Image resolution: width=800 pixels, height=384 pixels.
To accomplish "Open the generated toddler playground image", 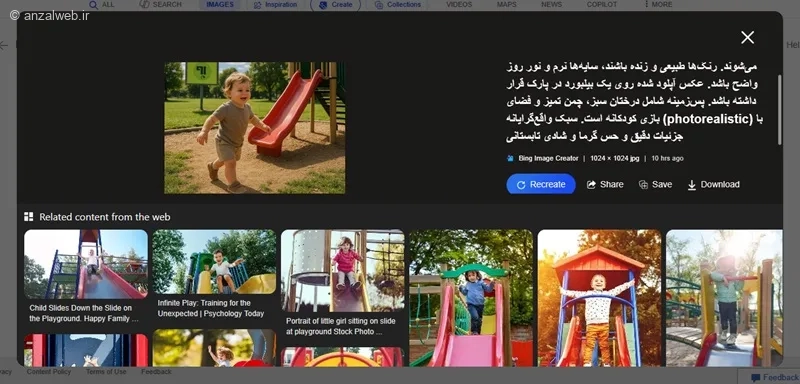I will pyautogui.click(x=255, y=127).
